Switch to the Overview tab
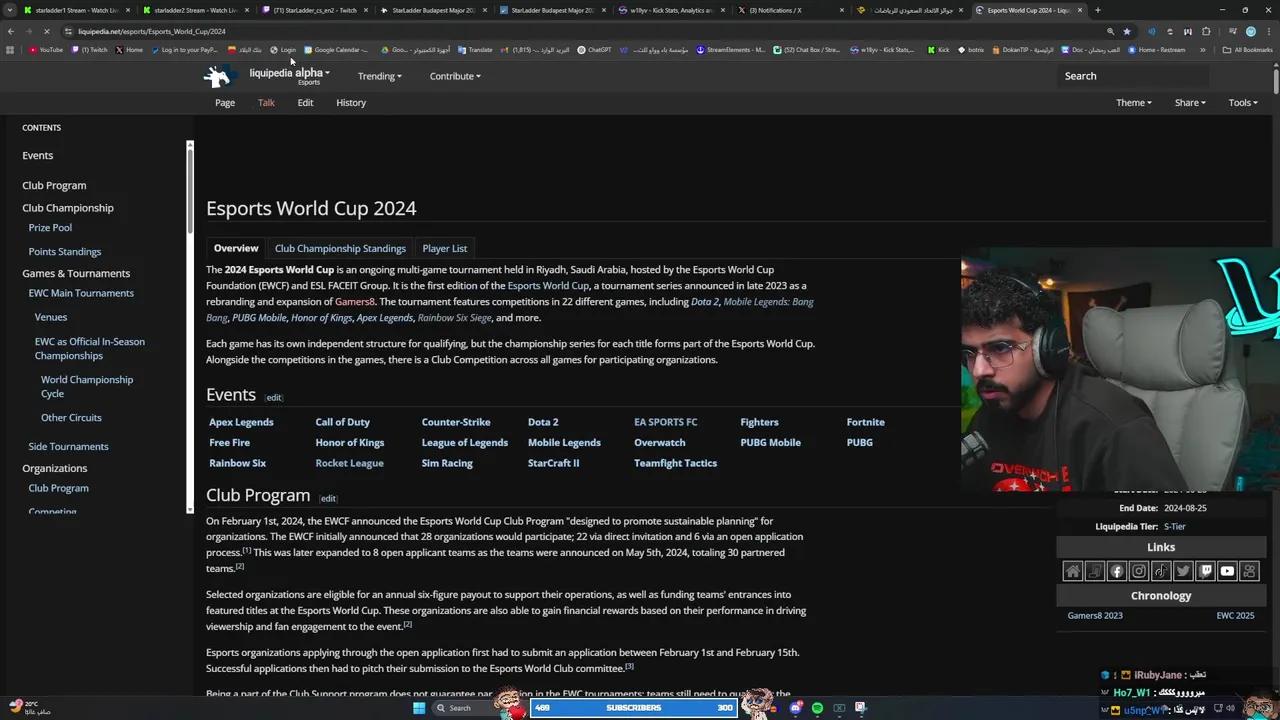1280x720 pixels. pyautogui.click(x=236, y=248)
